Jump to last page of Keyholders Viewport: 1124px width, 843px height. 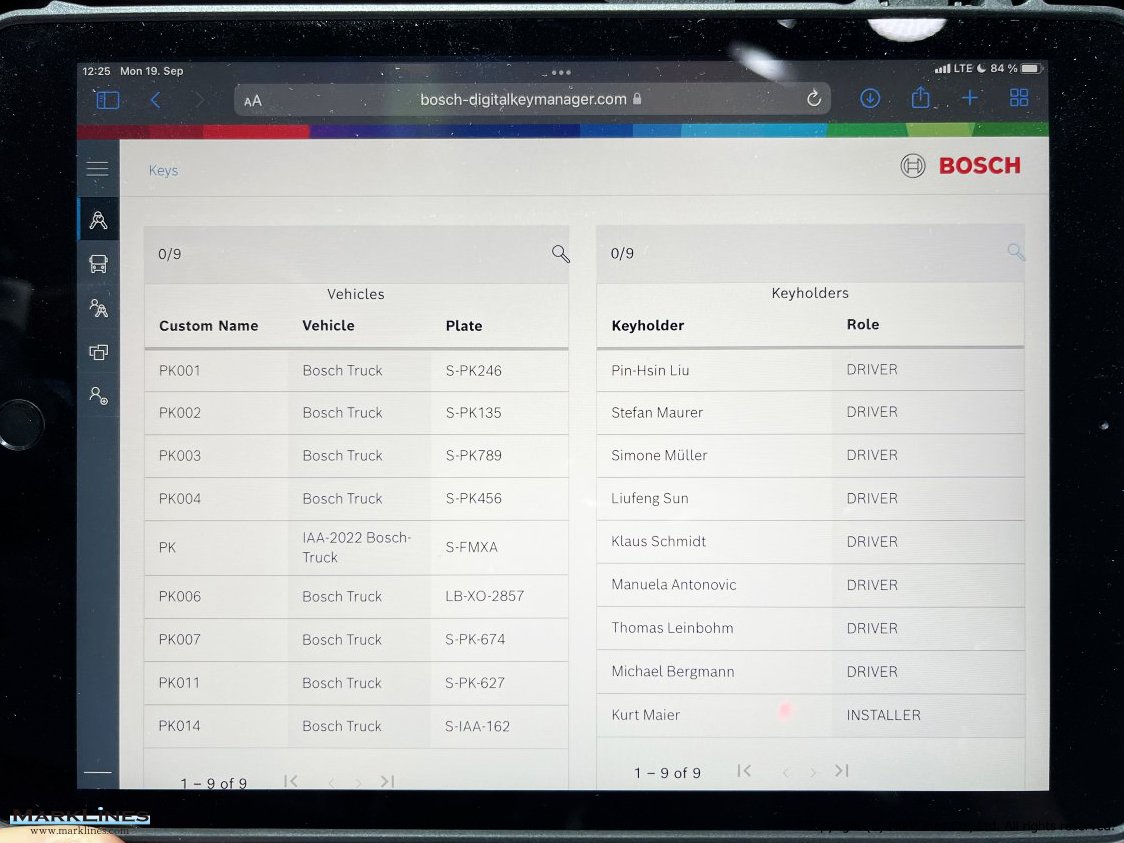842,771
